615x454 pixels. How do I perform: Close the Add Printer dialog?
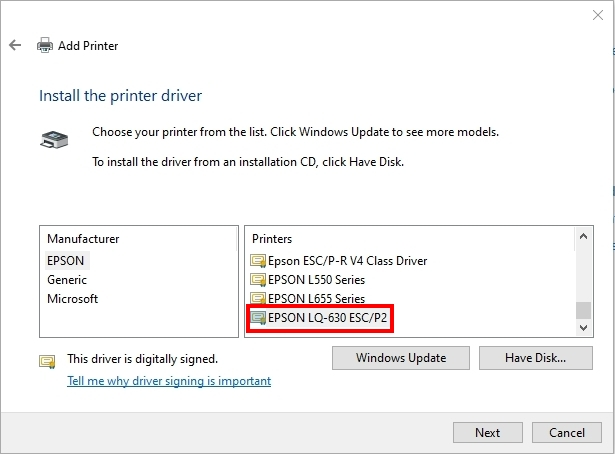click(x=598, y=15)
